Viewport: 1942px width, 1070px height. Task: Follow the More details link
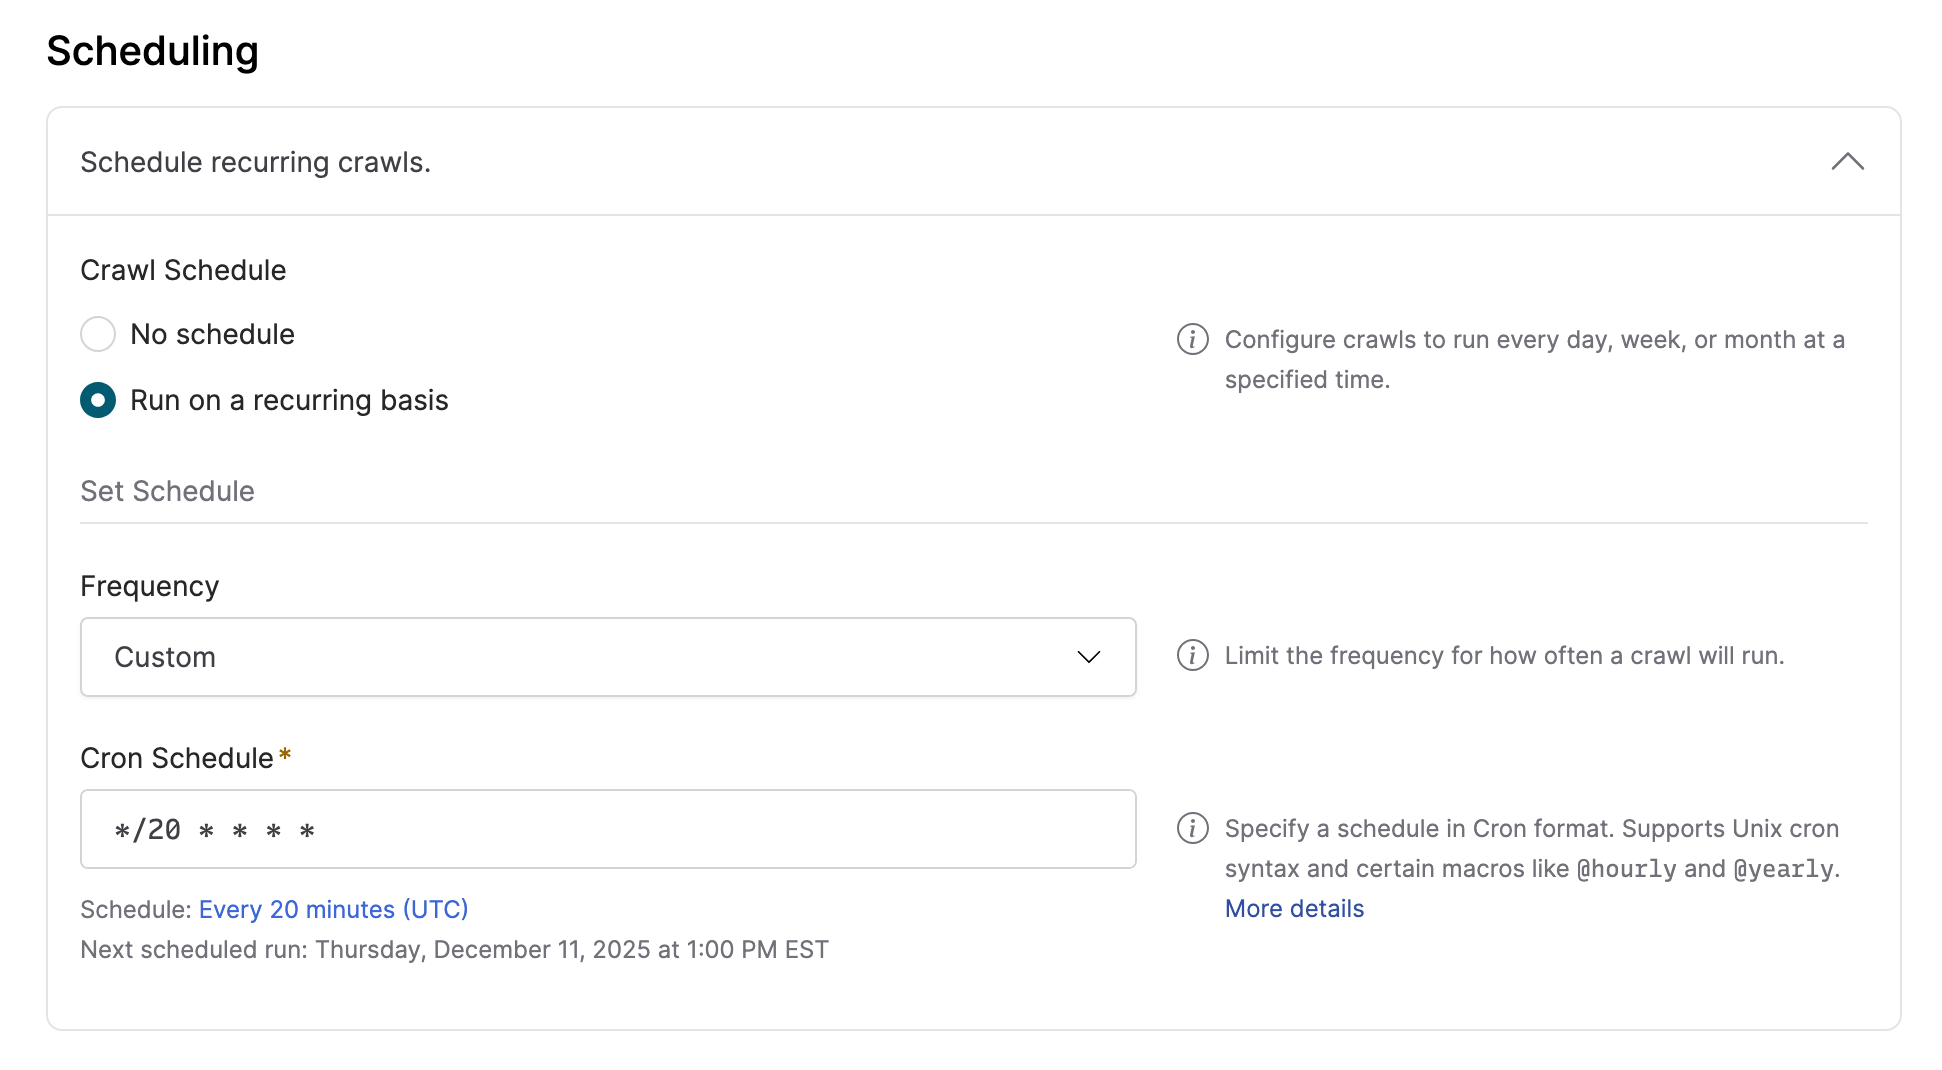coord(1293,908)
